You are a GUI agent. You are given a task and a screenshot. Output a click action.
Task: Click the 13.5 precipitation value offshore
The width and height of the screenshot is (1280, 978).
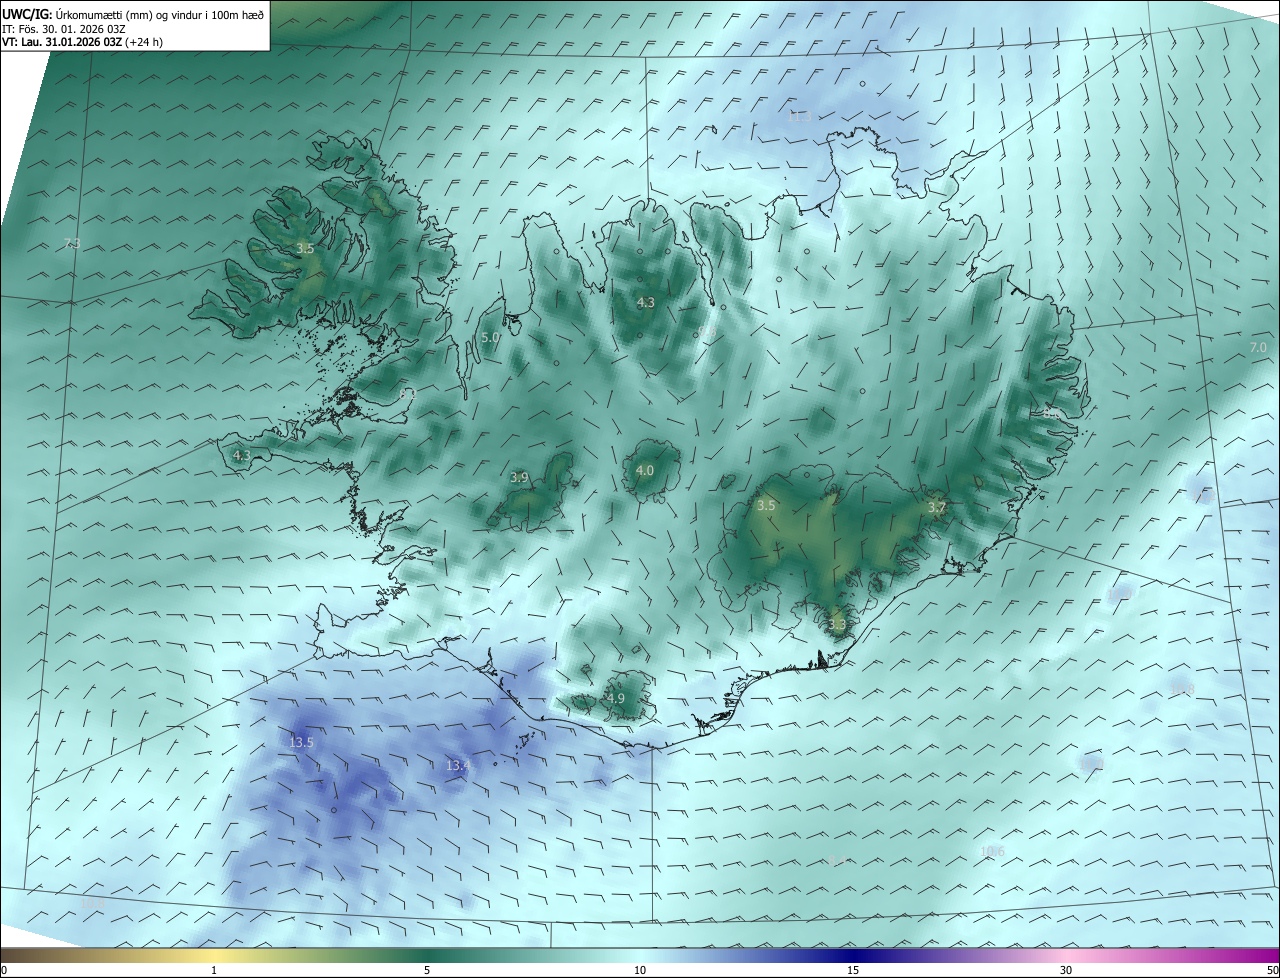301,742
